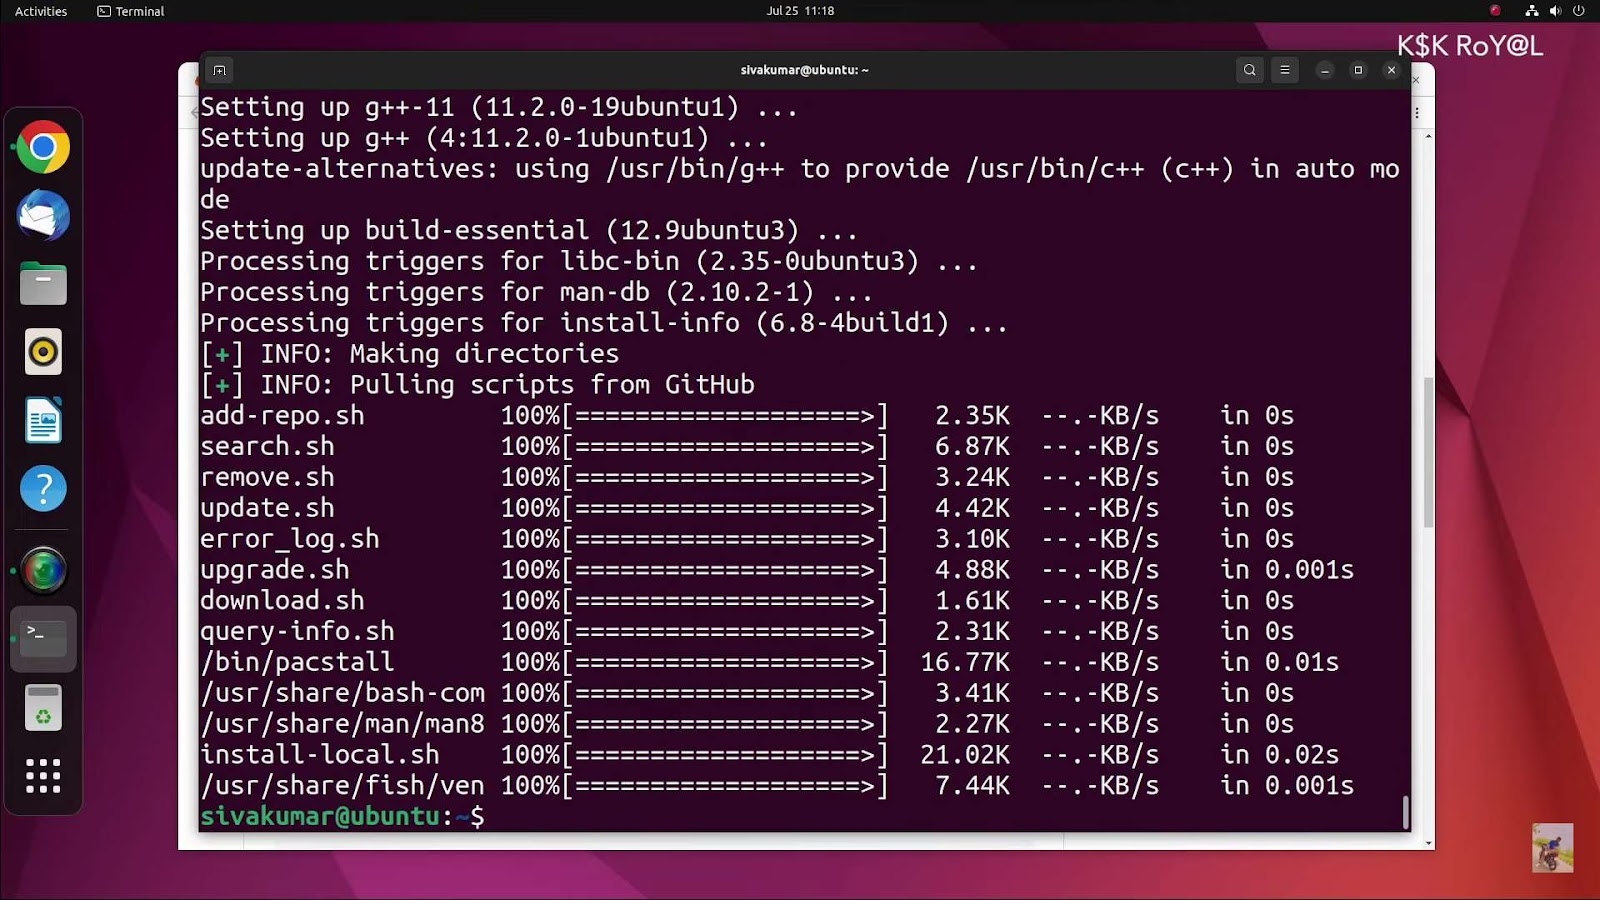
Task: Open the Files manager in the dock
Action: 43,284
